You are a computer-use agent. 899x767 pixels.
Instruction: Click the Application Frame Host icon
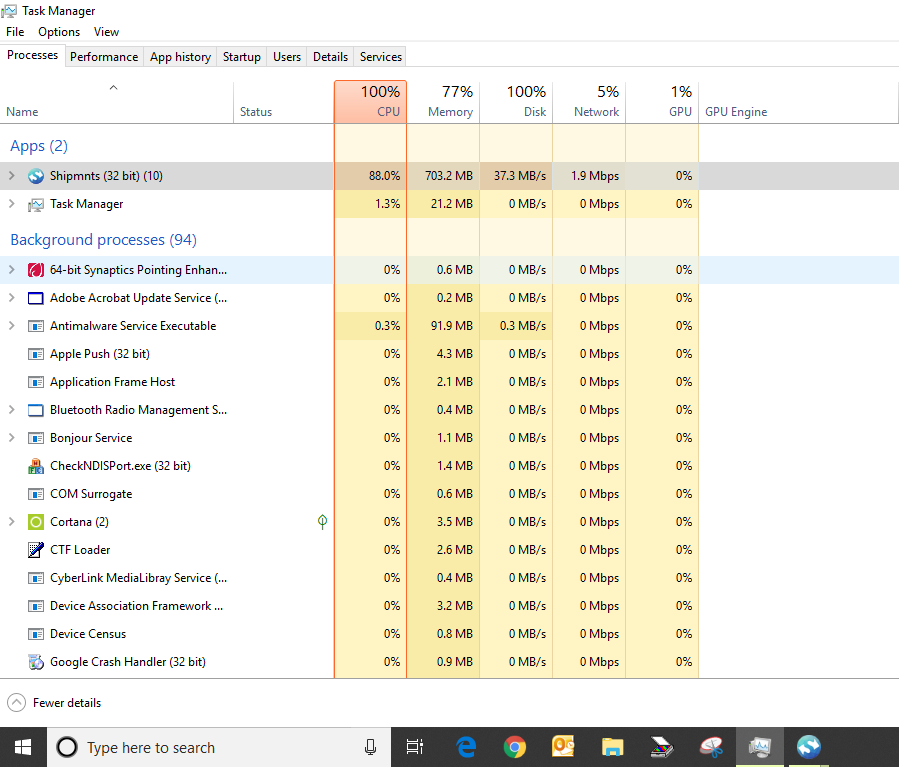36,382
